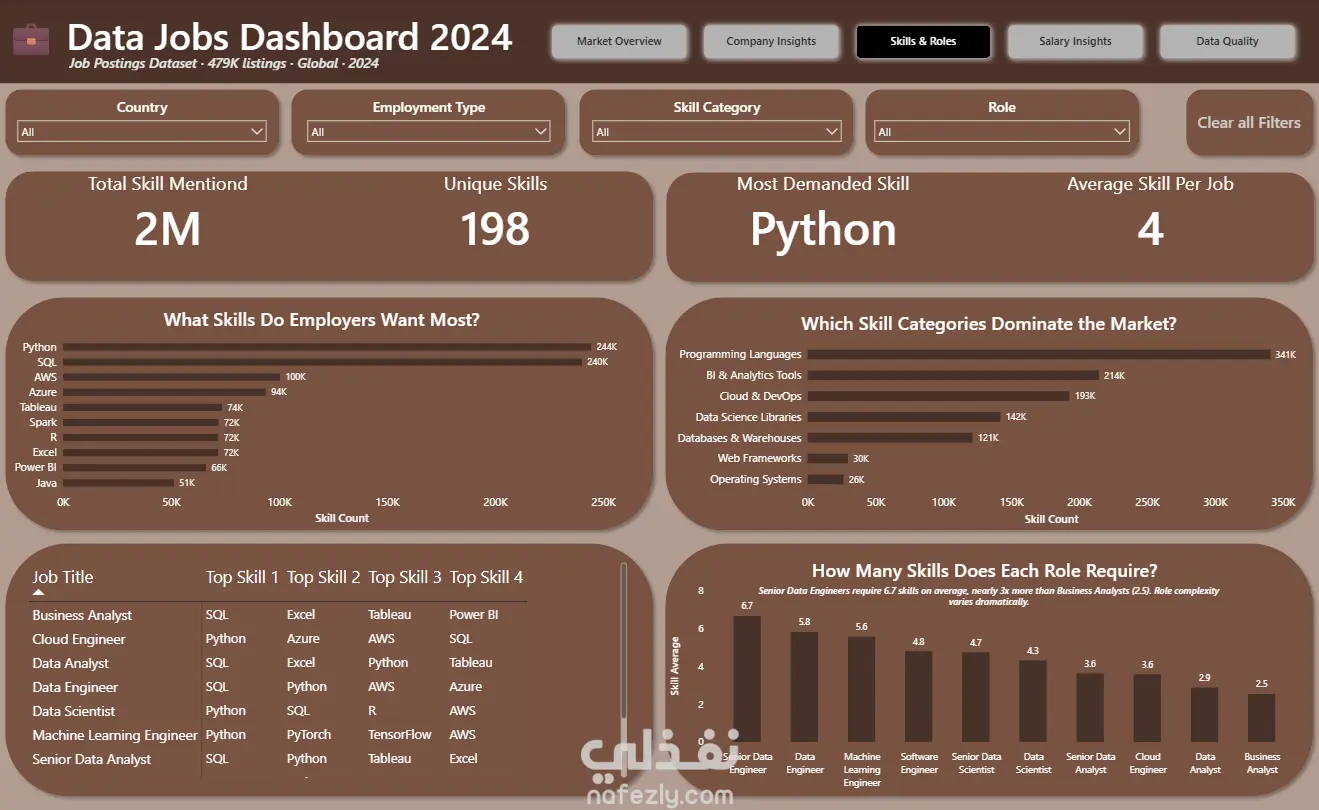Select the Azure bar in skills chart
The image size is (1319, 810).
tap(165, 392)
